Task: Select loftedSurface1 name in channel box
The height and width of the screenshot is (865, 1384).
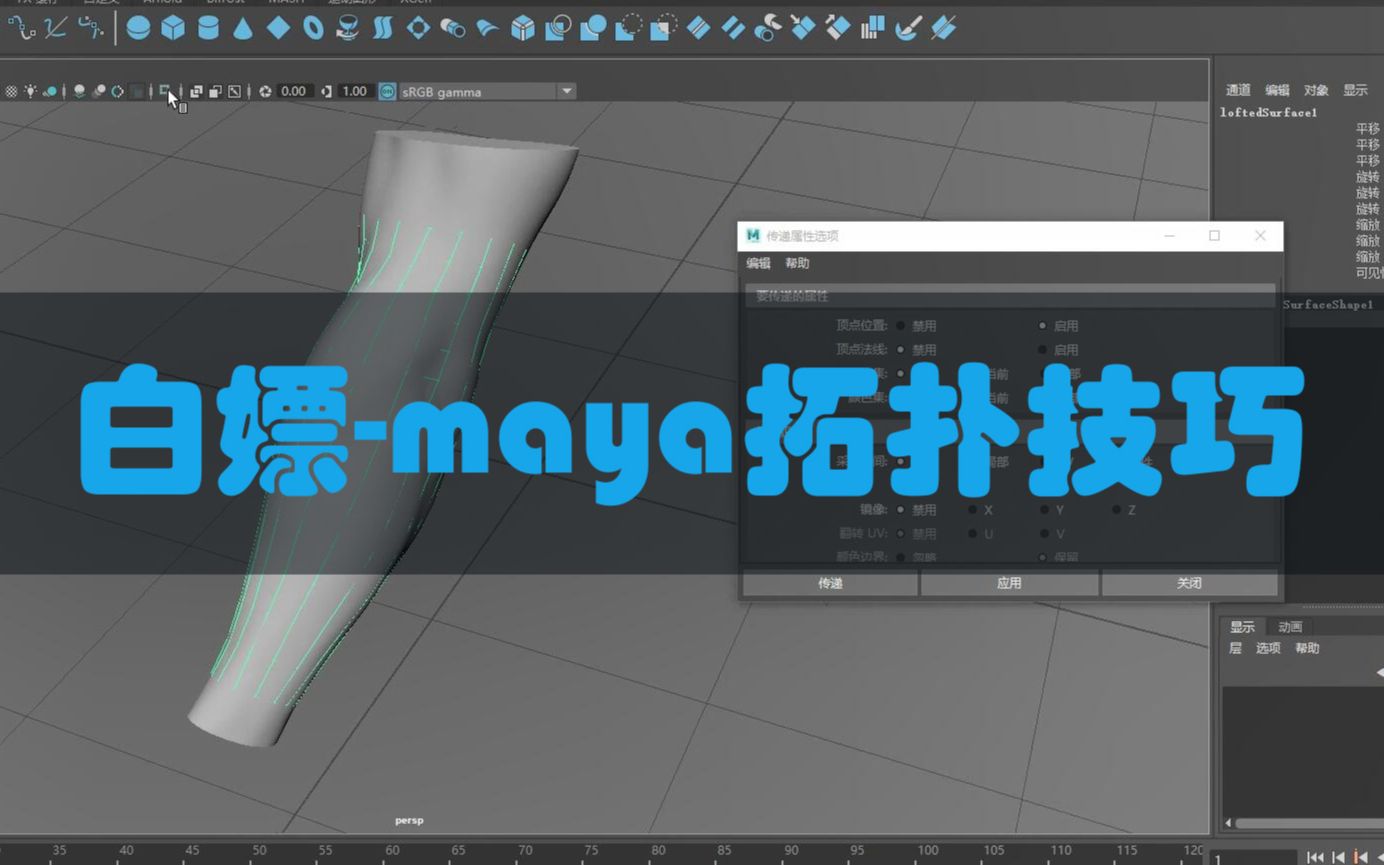Action: (1268, 113)
